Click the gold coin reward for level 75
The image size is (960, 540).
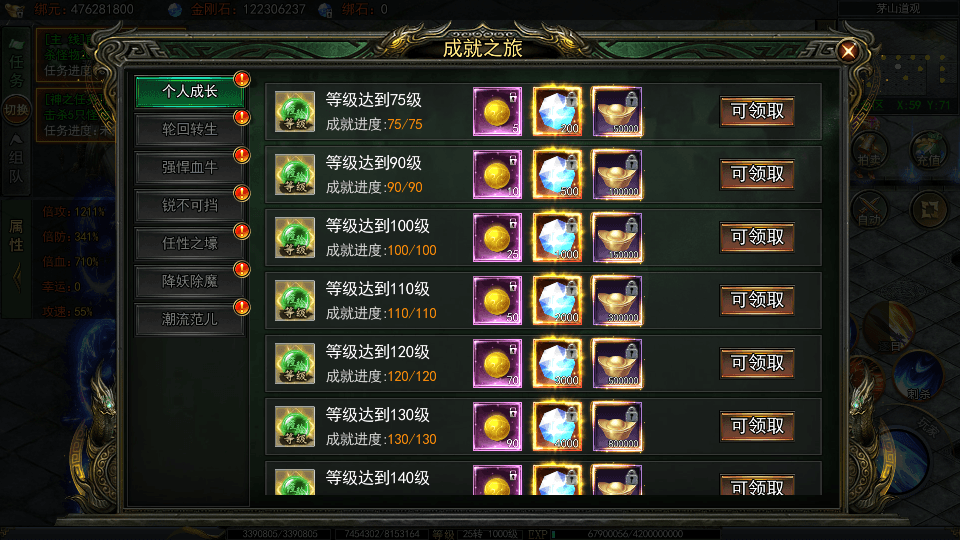497,111
